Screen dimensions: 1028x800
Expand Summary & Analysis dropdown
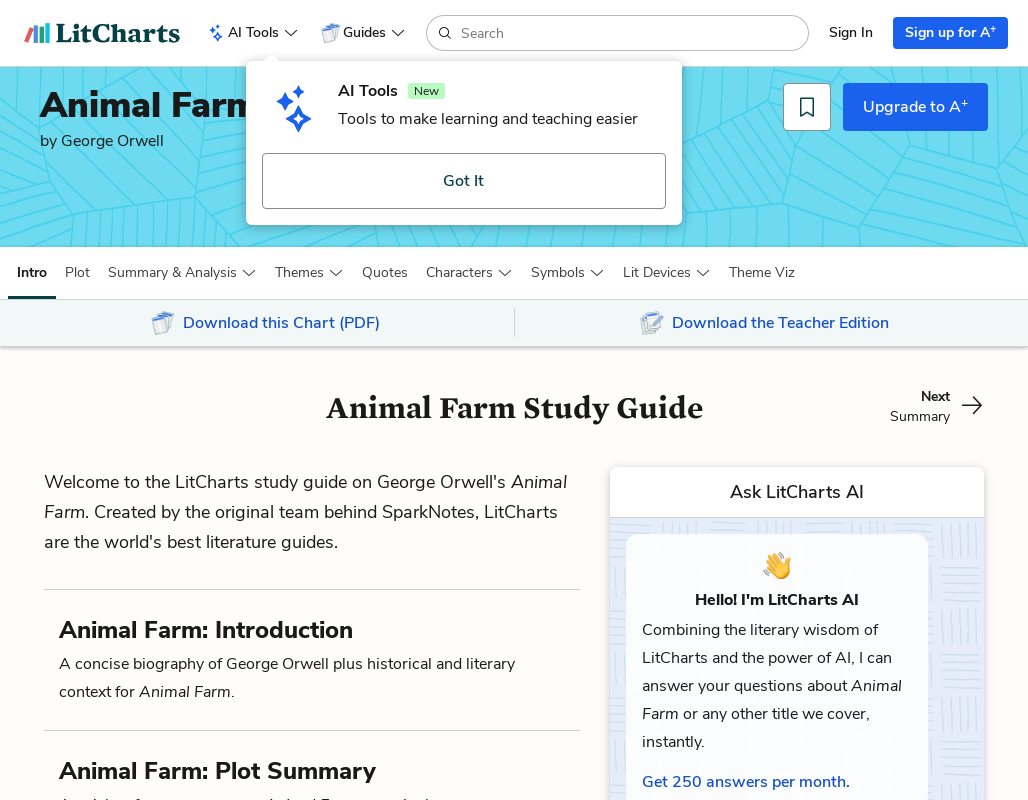(182, 273)
